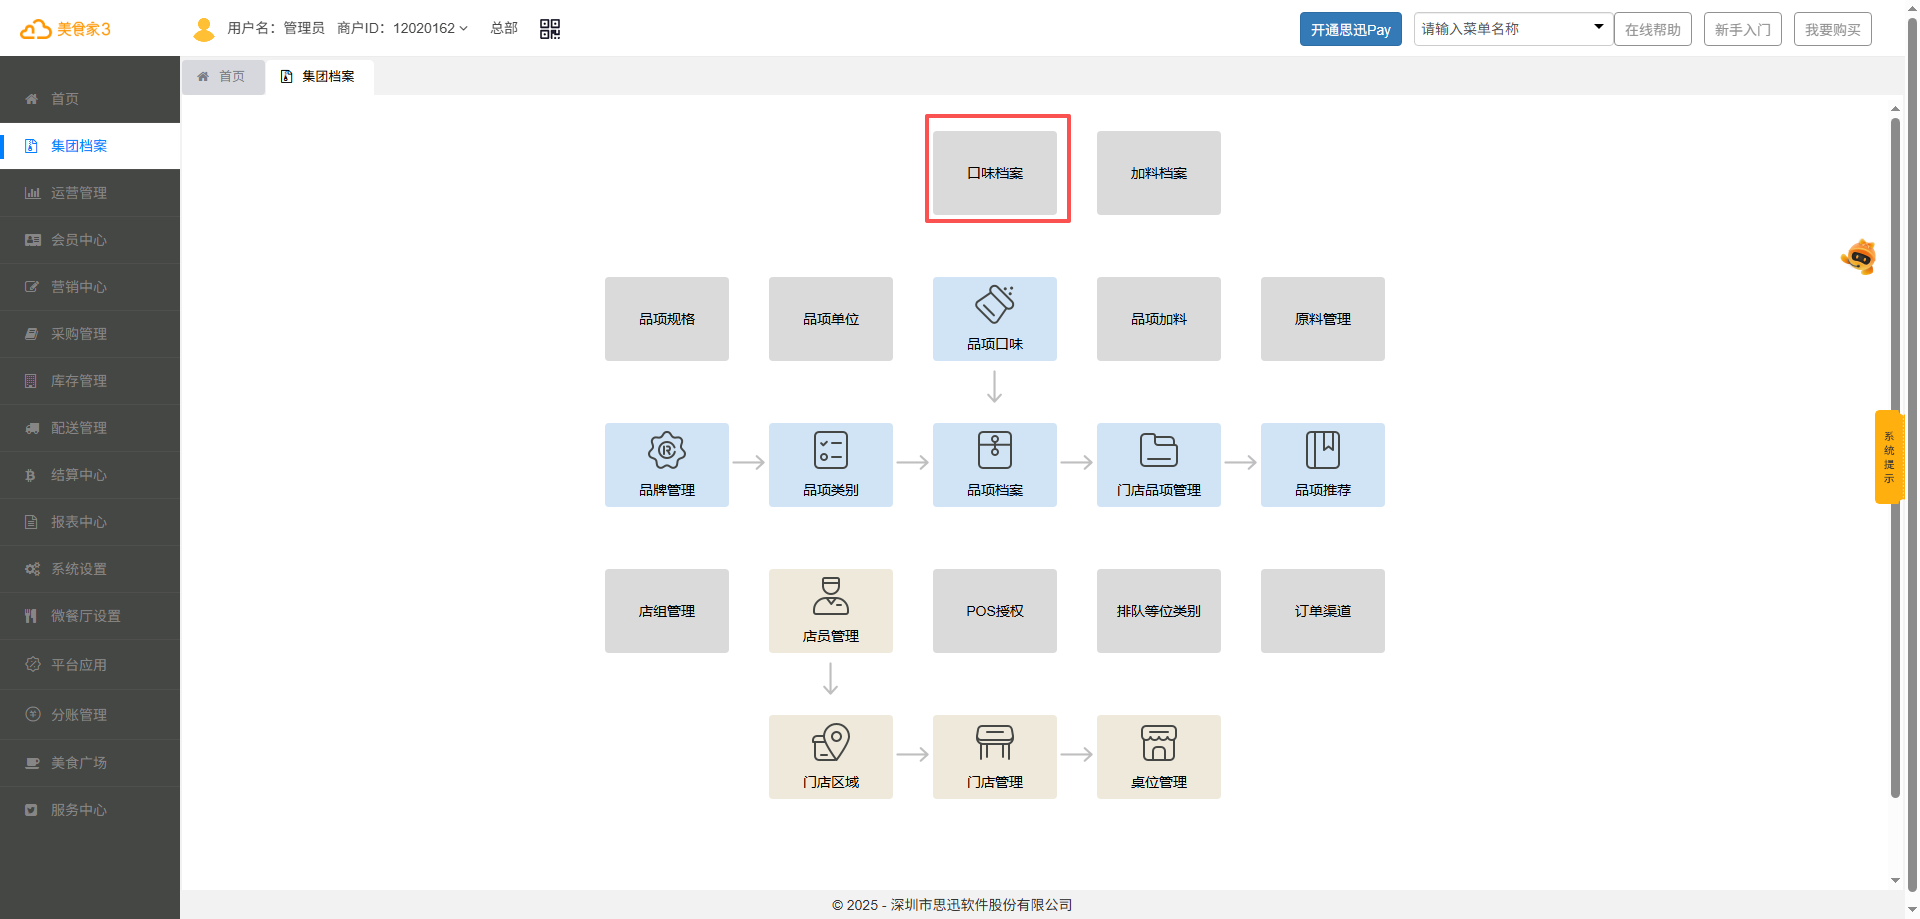
Task: Open the orange robot assistant mascot
Action: 1859,258
